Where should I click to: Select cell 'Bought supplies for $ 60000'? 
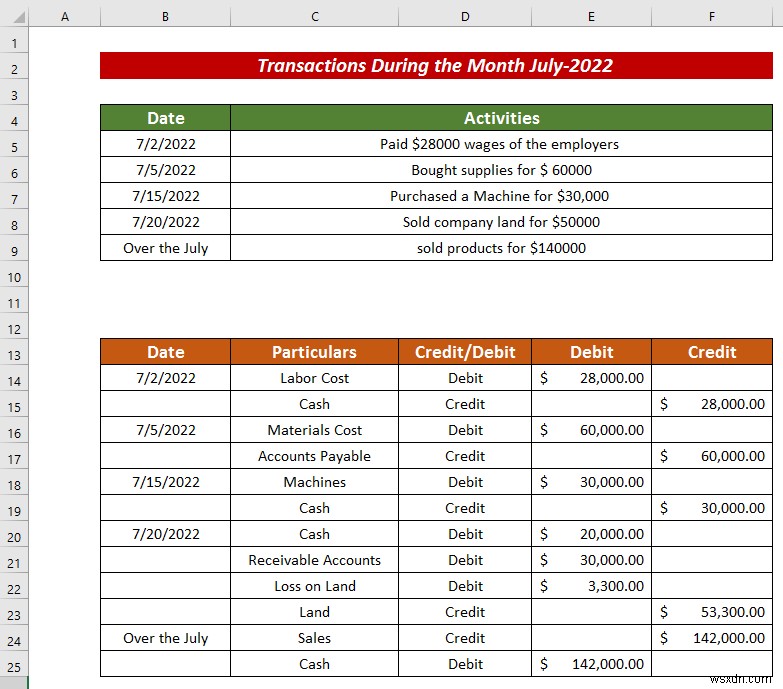coord(501,170)
